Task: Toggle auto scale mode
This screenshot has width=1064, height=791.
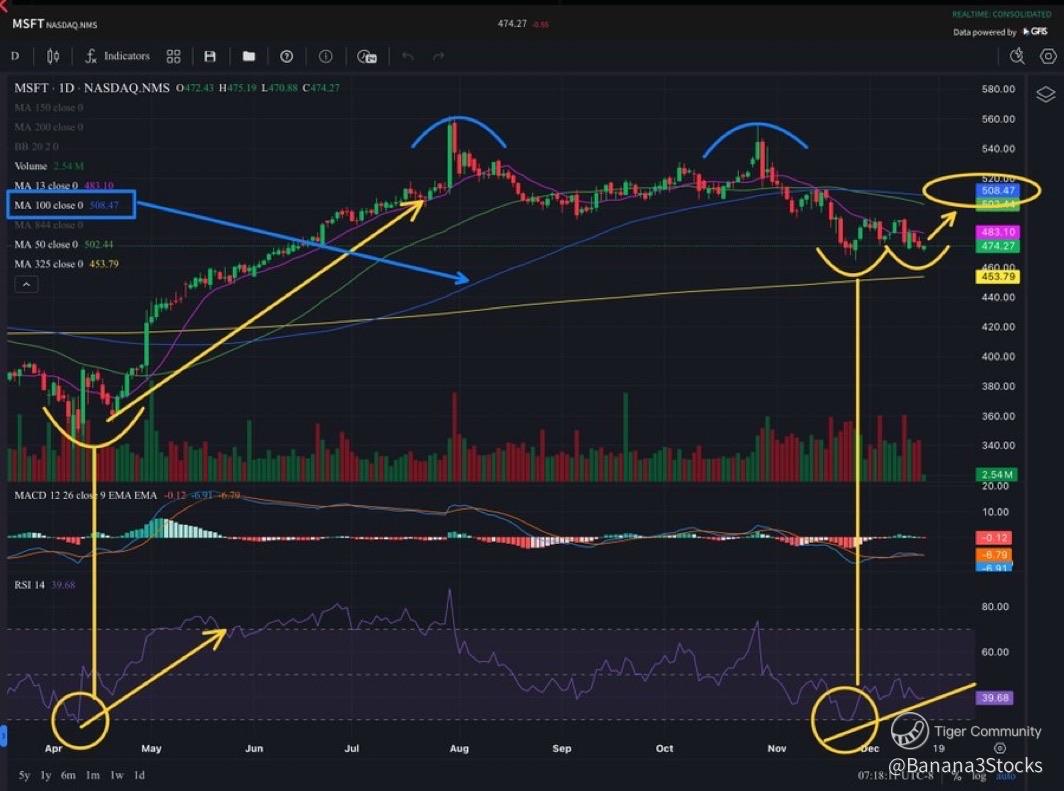Action: point(1006,776)
